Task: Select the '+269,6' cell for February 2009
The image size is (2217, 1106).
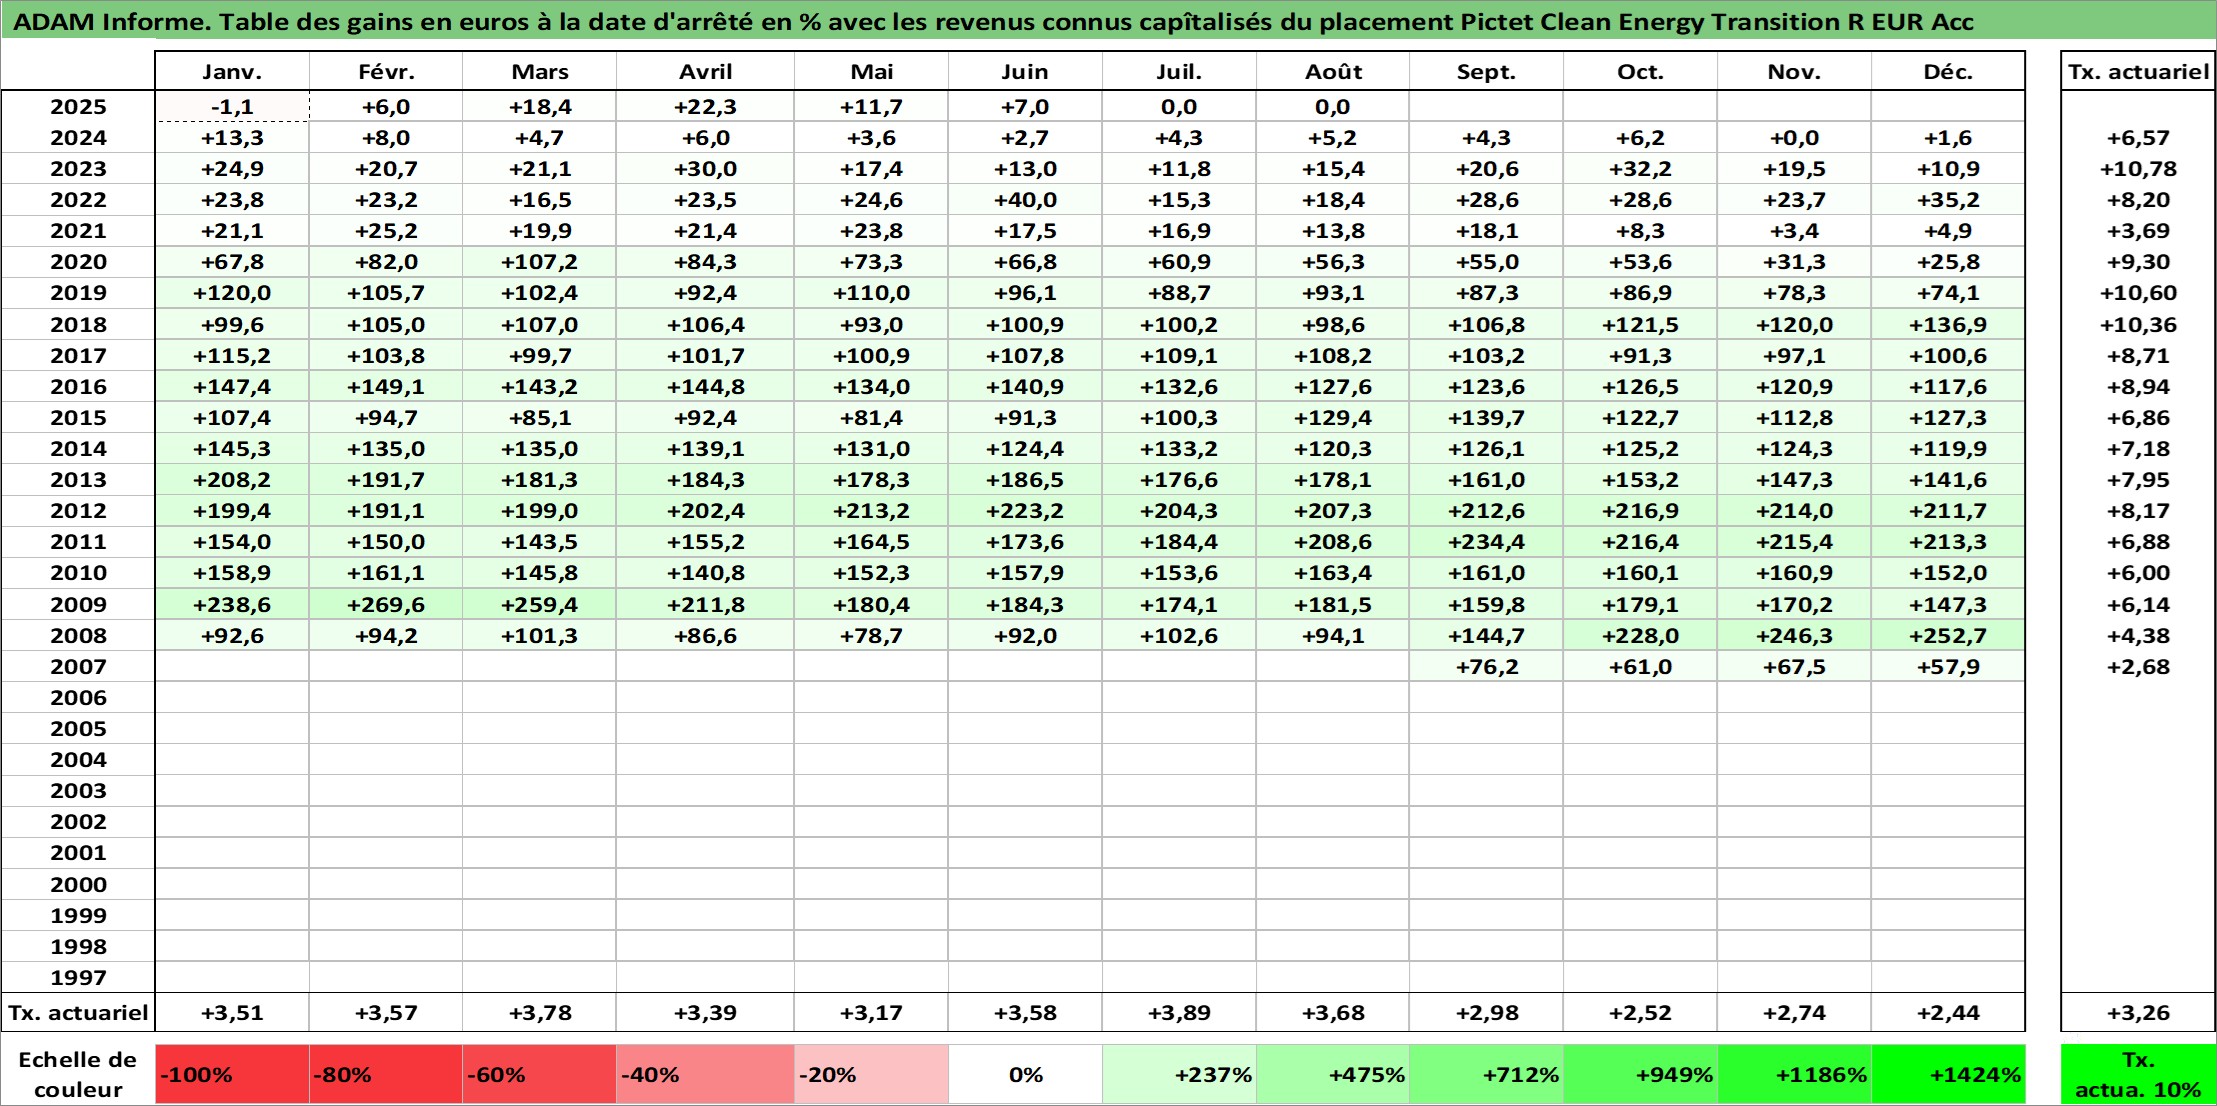Action: (386, 604)
